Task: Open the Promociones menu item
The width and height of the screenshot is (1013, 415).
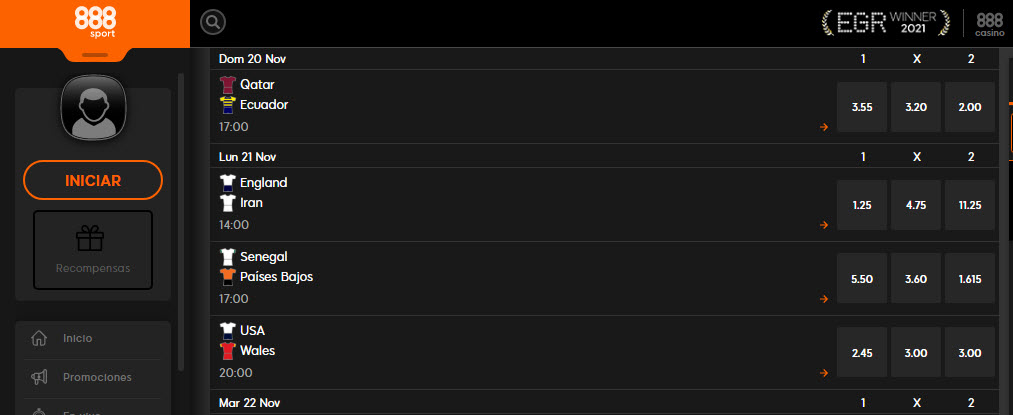Action: pyautogui.click(x=97, y=377)
